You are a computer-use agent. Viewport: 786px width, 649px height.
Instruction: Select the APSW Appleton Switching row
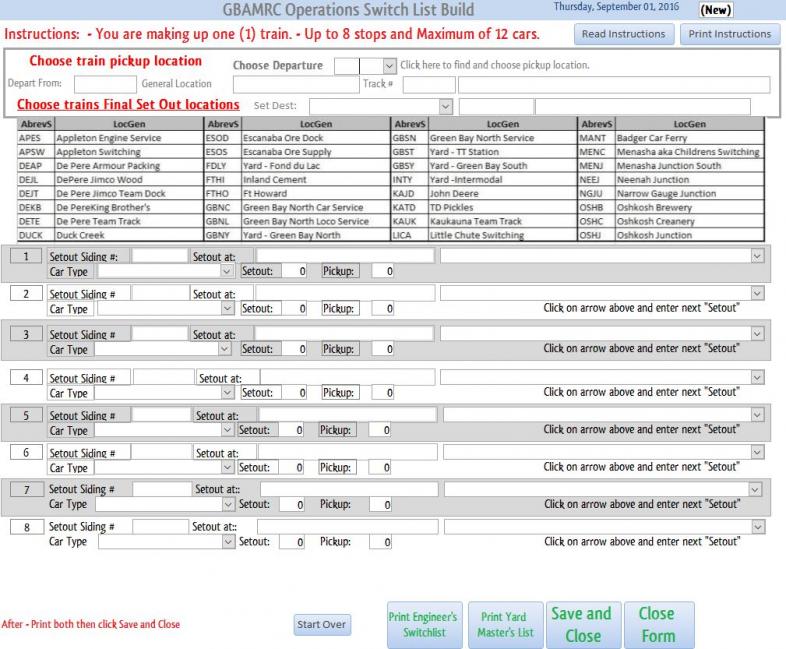click(x=110, y=152)
